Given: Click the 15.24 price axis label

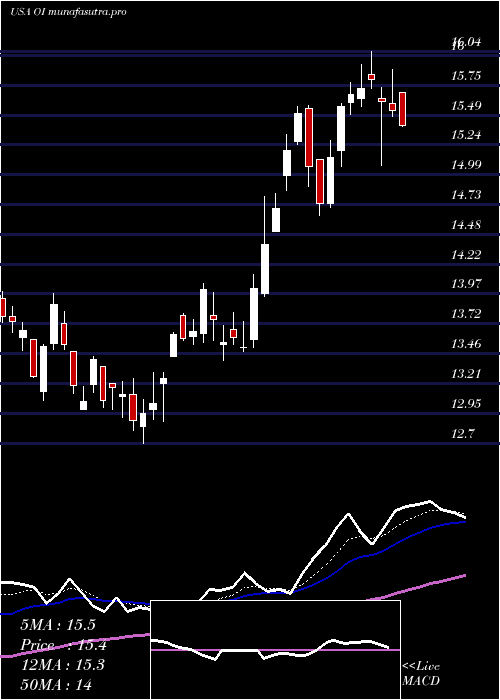Looking at the screenshot, I should 466,135.
